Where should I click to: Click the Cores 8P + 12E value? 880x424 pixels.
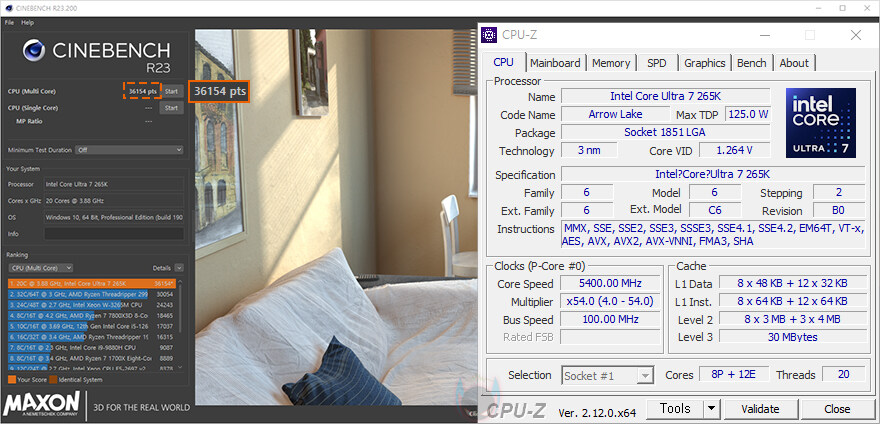[x=735, y=375]
